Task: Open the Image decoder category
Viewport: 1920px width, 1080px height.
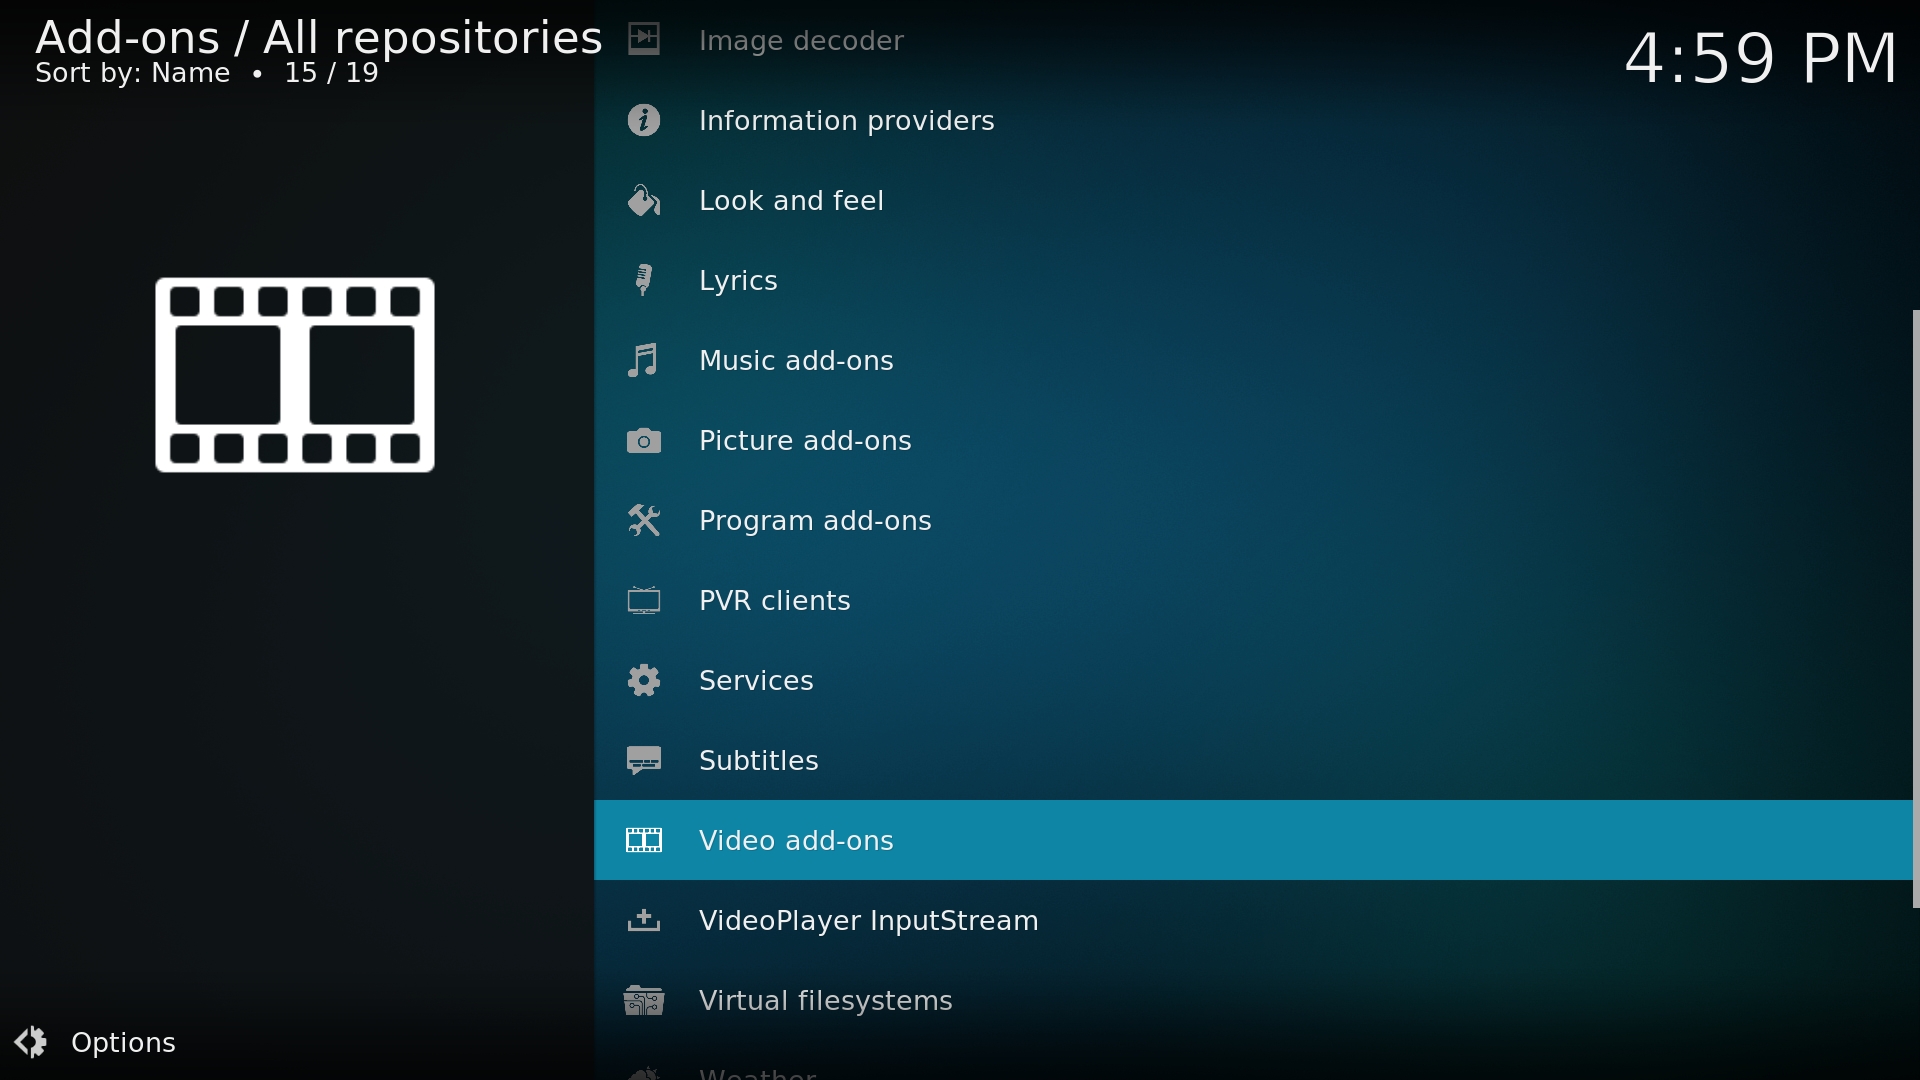Action: coord(801,41)
